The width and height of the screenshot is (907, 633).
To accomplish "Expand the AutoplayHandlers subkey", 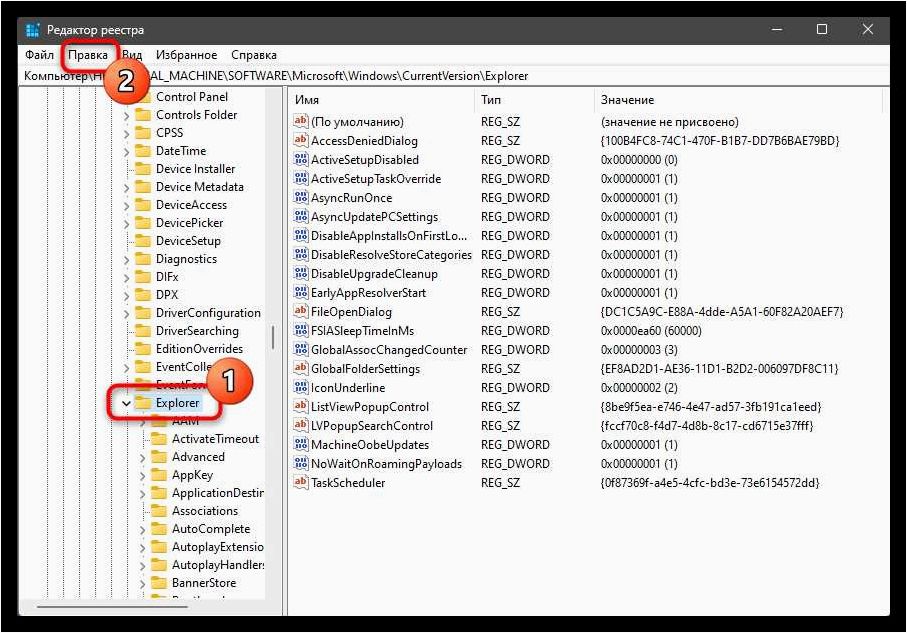I will (142, 565).
